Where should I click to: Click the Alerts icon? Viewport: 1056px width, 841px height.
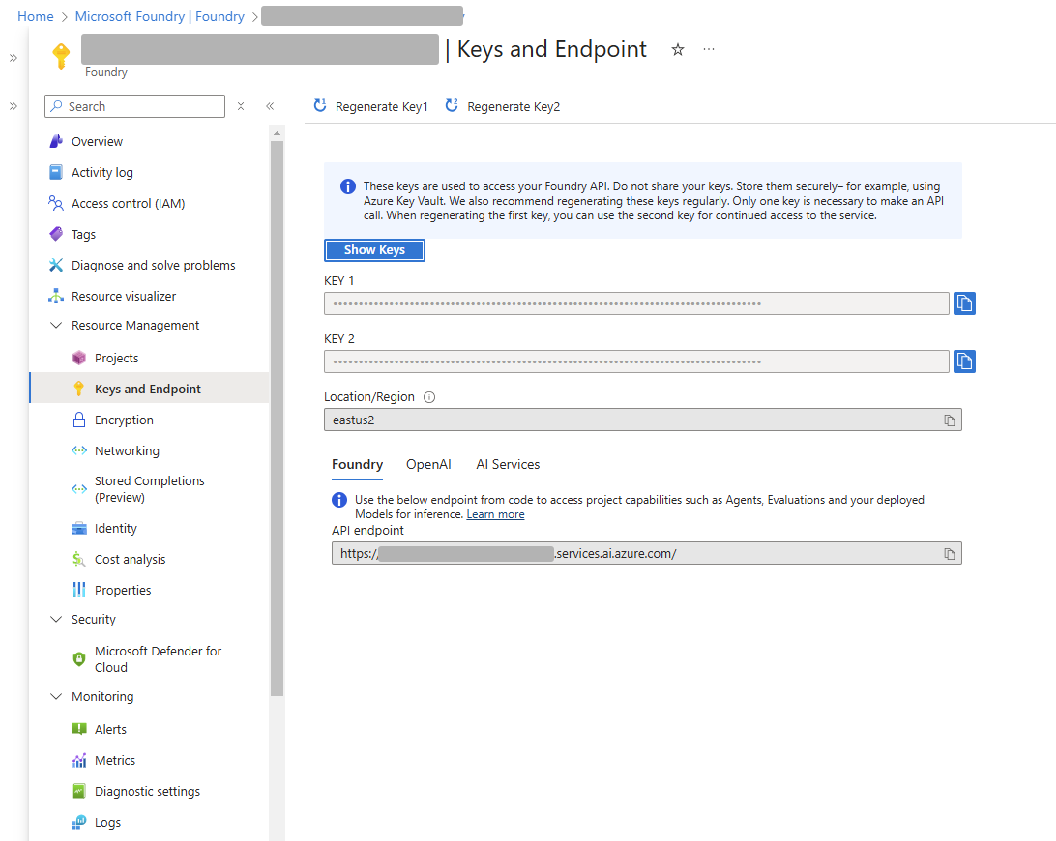(79, 729)
